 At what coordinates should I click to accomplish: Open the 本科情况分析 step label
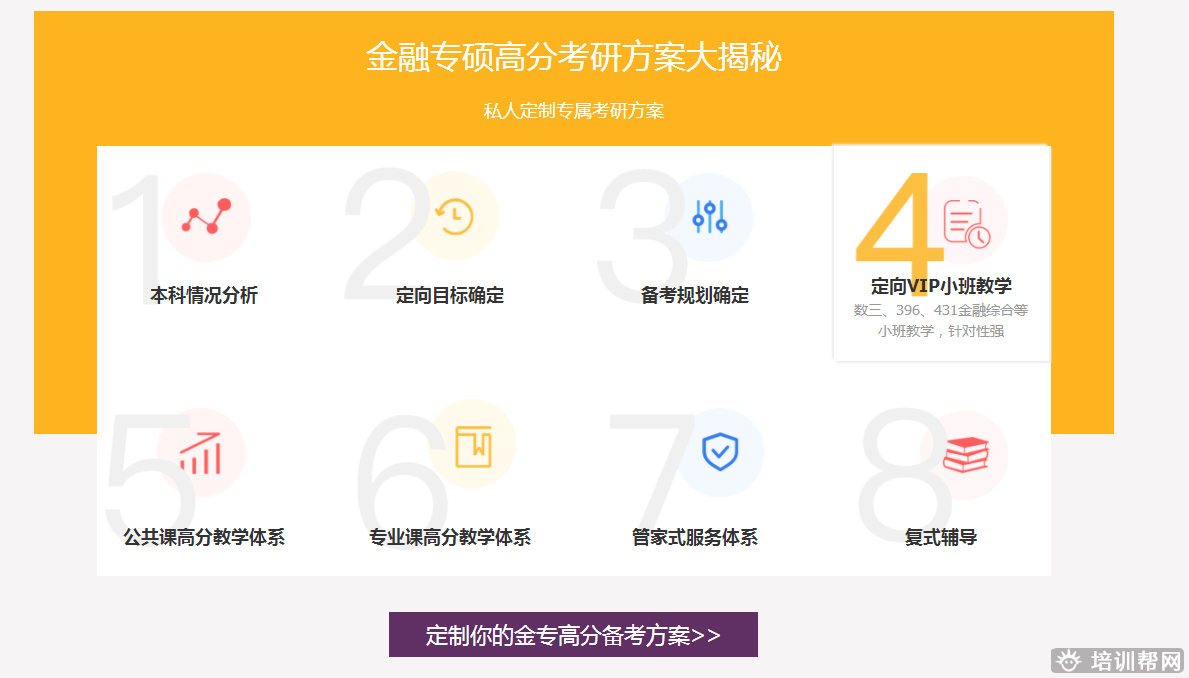pyautogui.click(x=204, y=295)
